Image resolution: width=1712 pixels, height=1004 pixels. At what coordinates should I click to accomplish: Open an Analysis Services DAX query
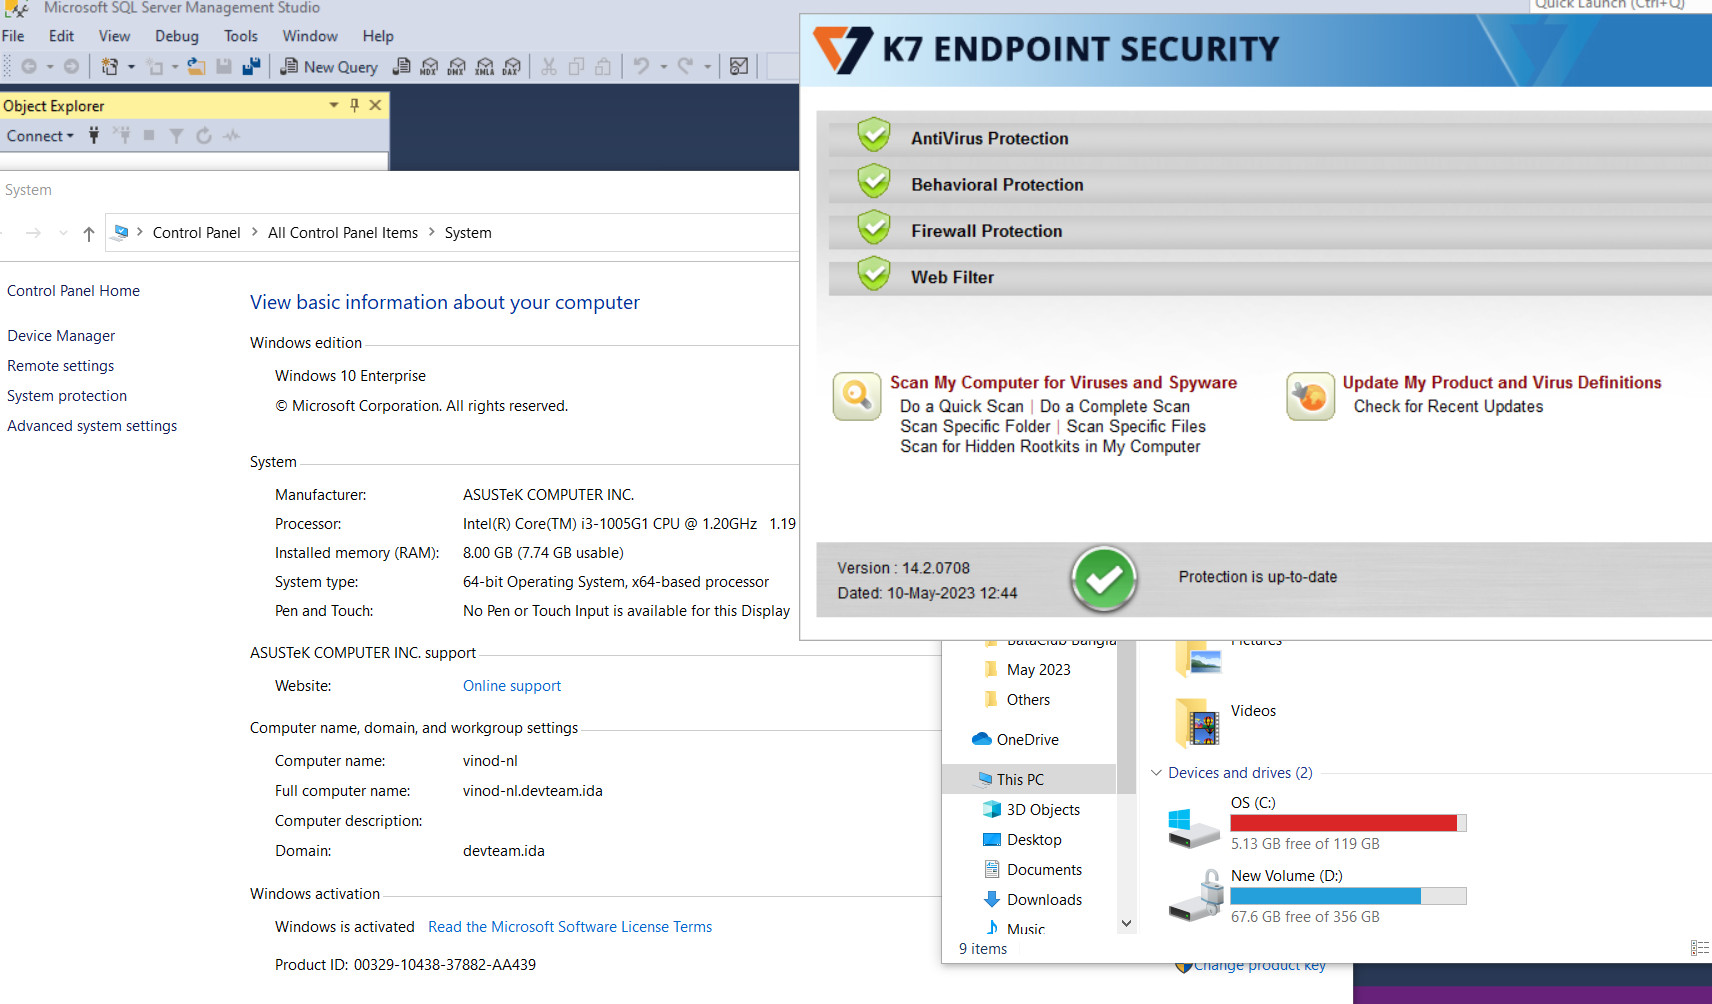pyautogui.click(x=511, y=67)
